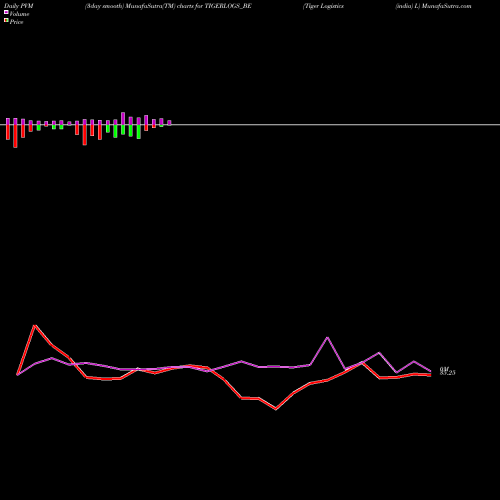Click the '(3day smooth) MunafaSutra(TM) charts for TIGERLOGS_BE' heading
The width and height of the screenshot is (500, 500).
click(x=168, y=6)
